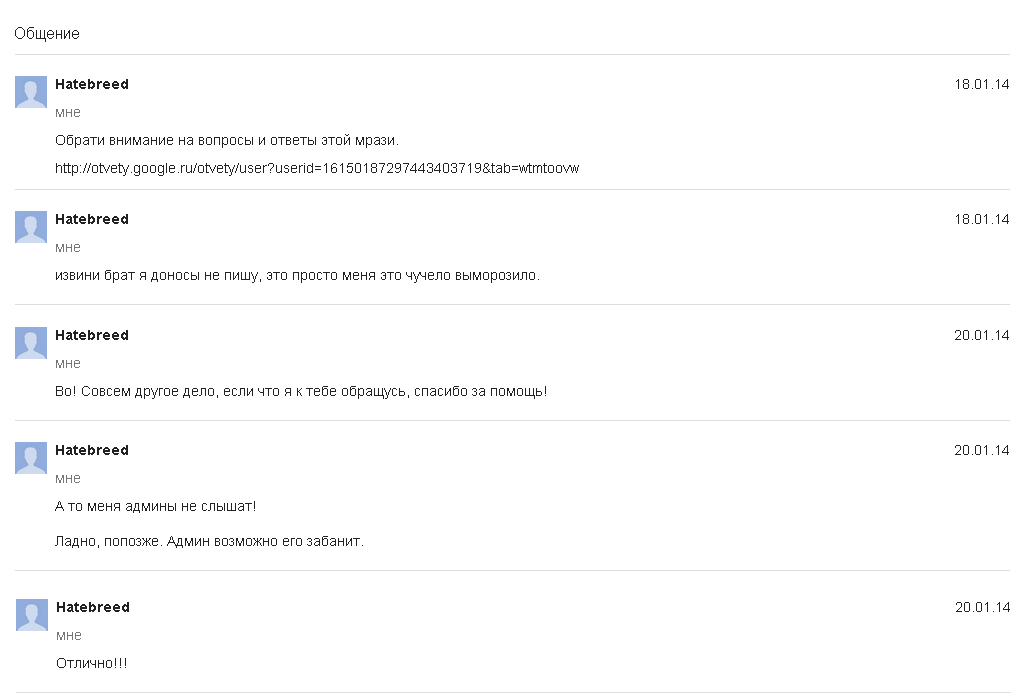Image resolution: width=1027 pixels, height=698 pixels.
Task: Select Hatebreed name above 'А то меня админы'
Action: tap(92, 450)
